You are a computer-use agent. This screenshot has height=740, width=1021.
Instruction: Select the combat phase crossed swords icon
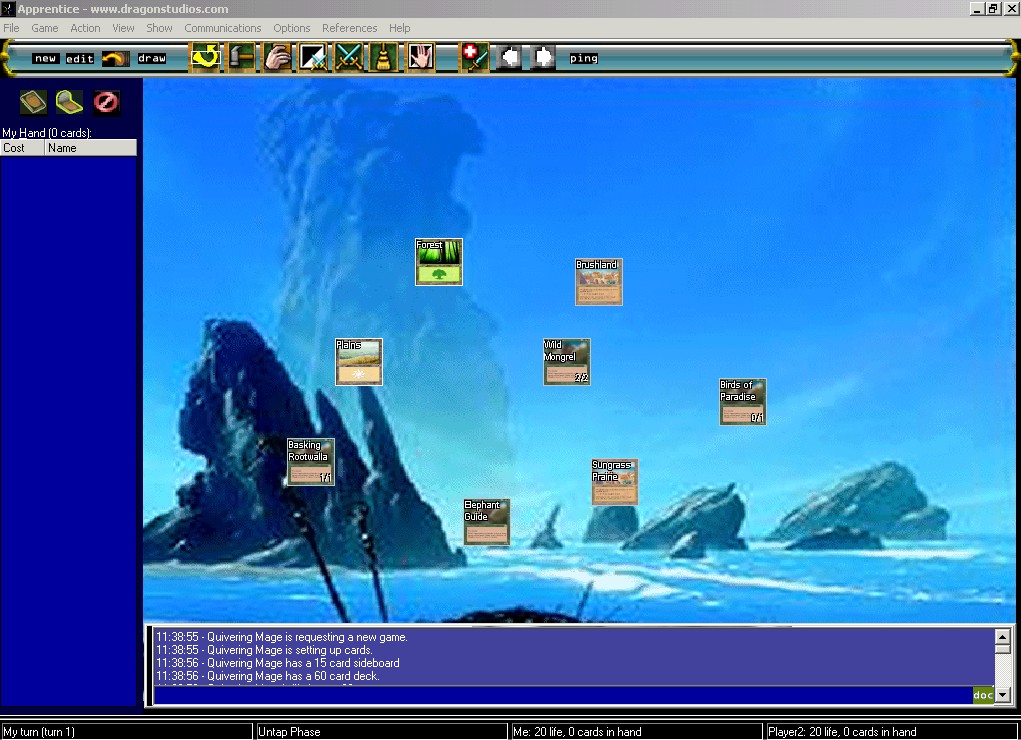(350, 57)
